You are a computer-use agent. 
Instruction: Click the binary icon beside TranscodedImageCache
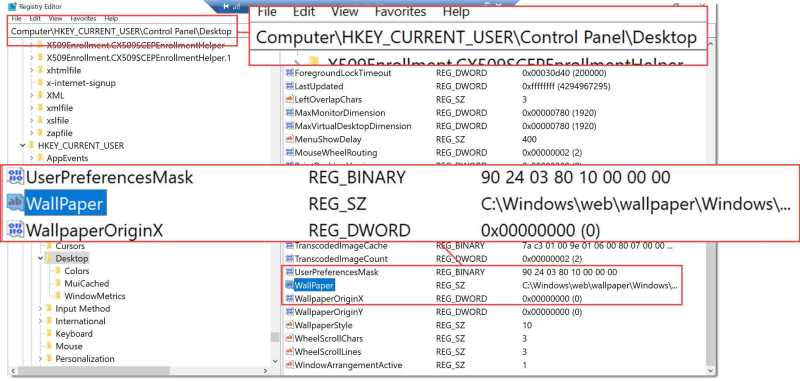tap(290, 245)
